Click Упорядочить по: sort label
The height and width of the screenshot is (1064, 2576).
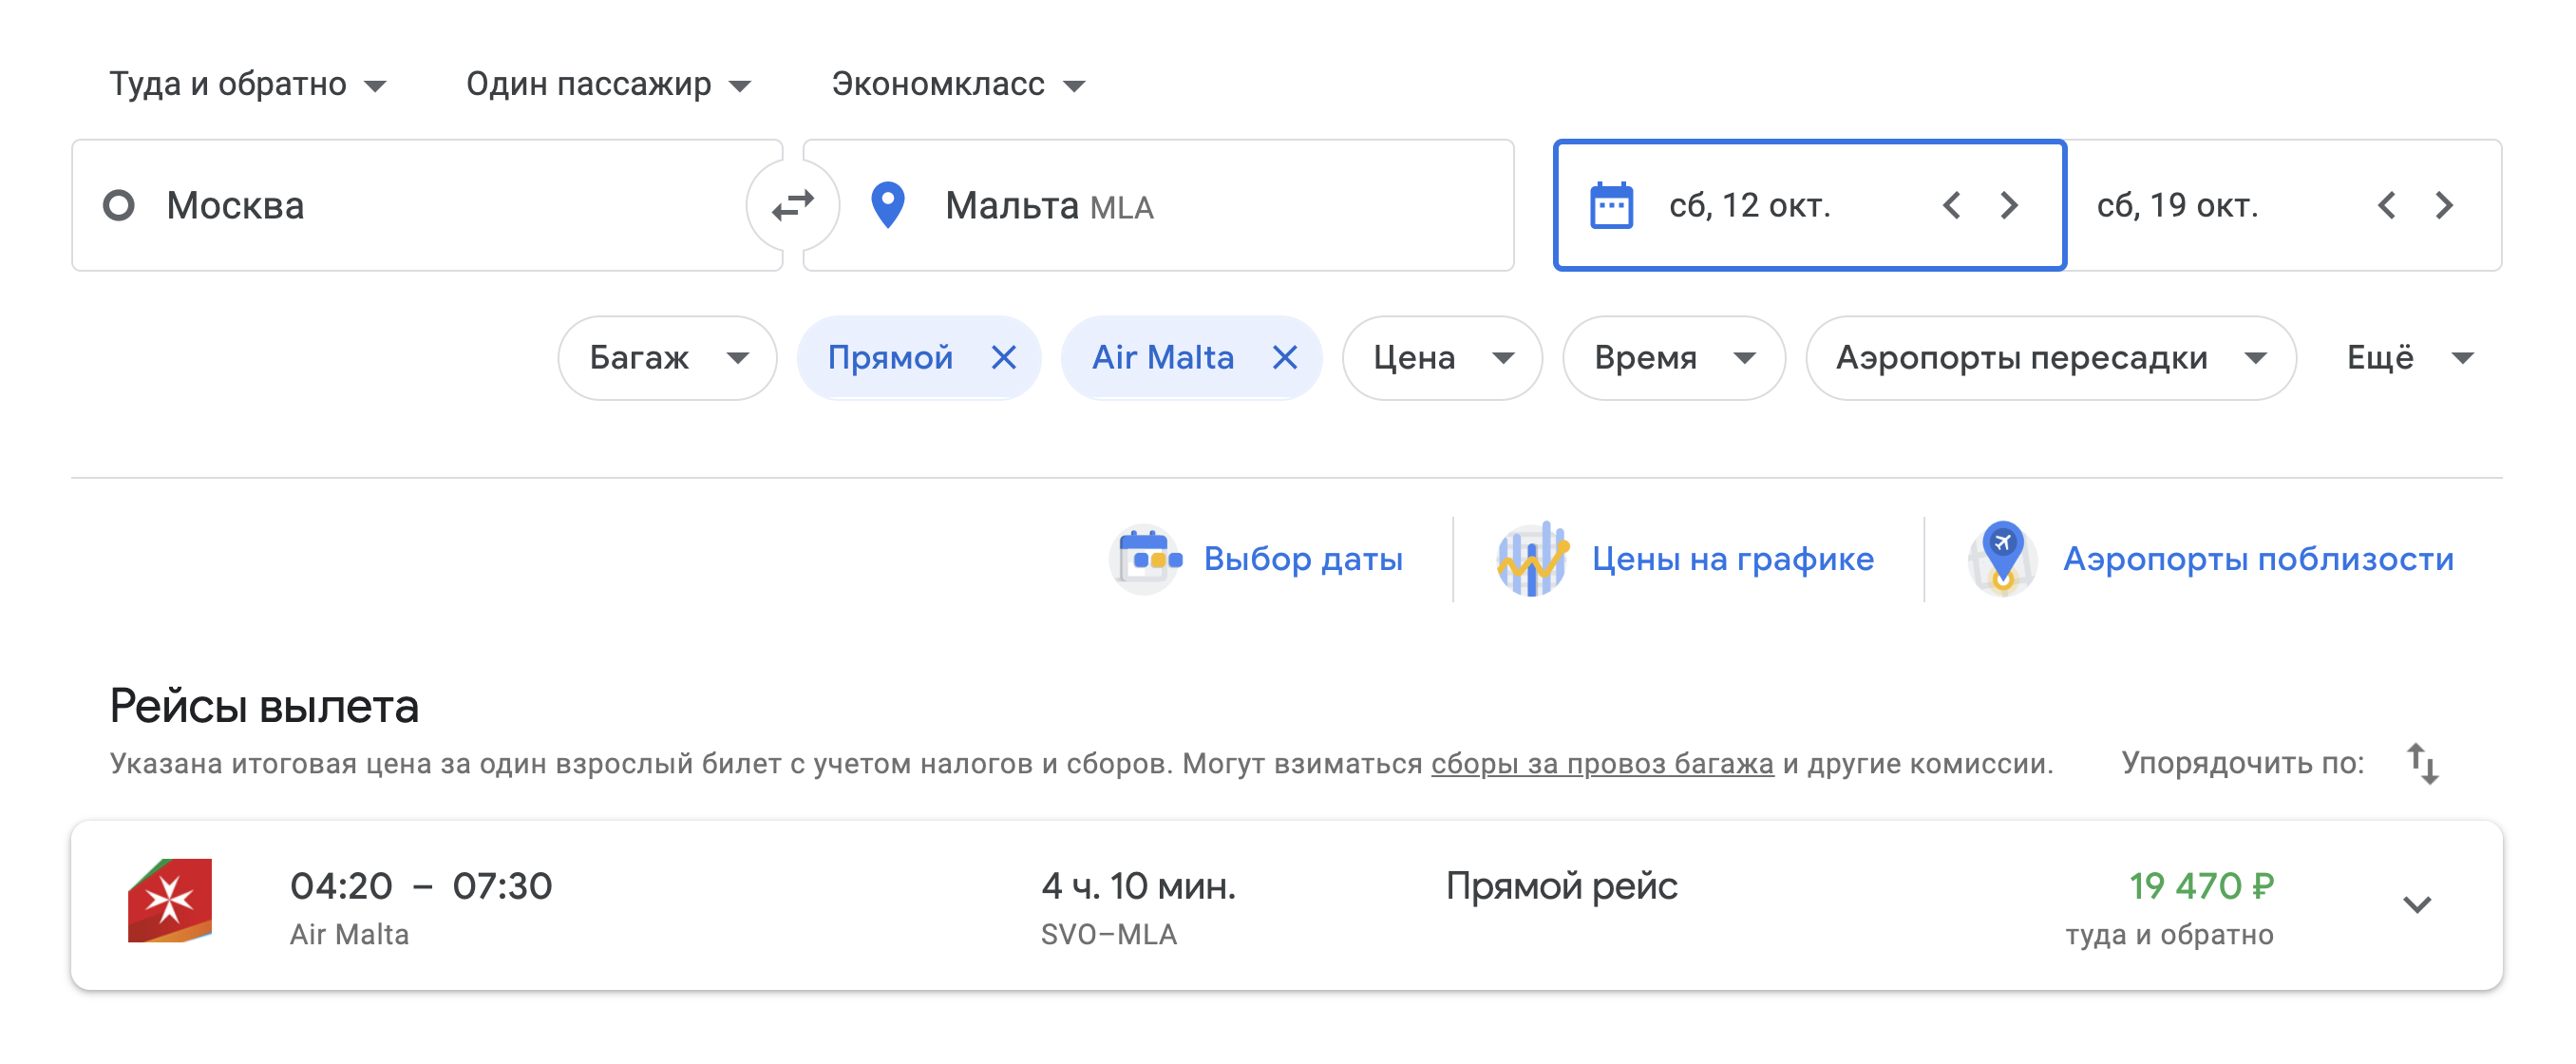(x=2242, y=763)
